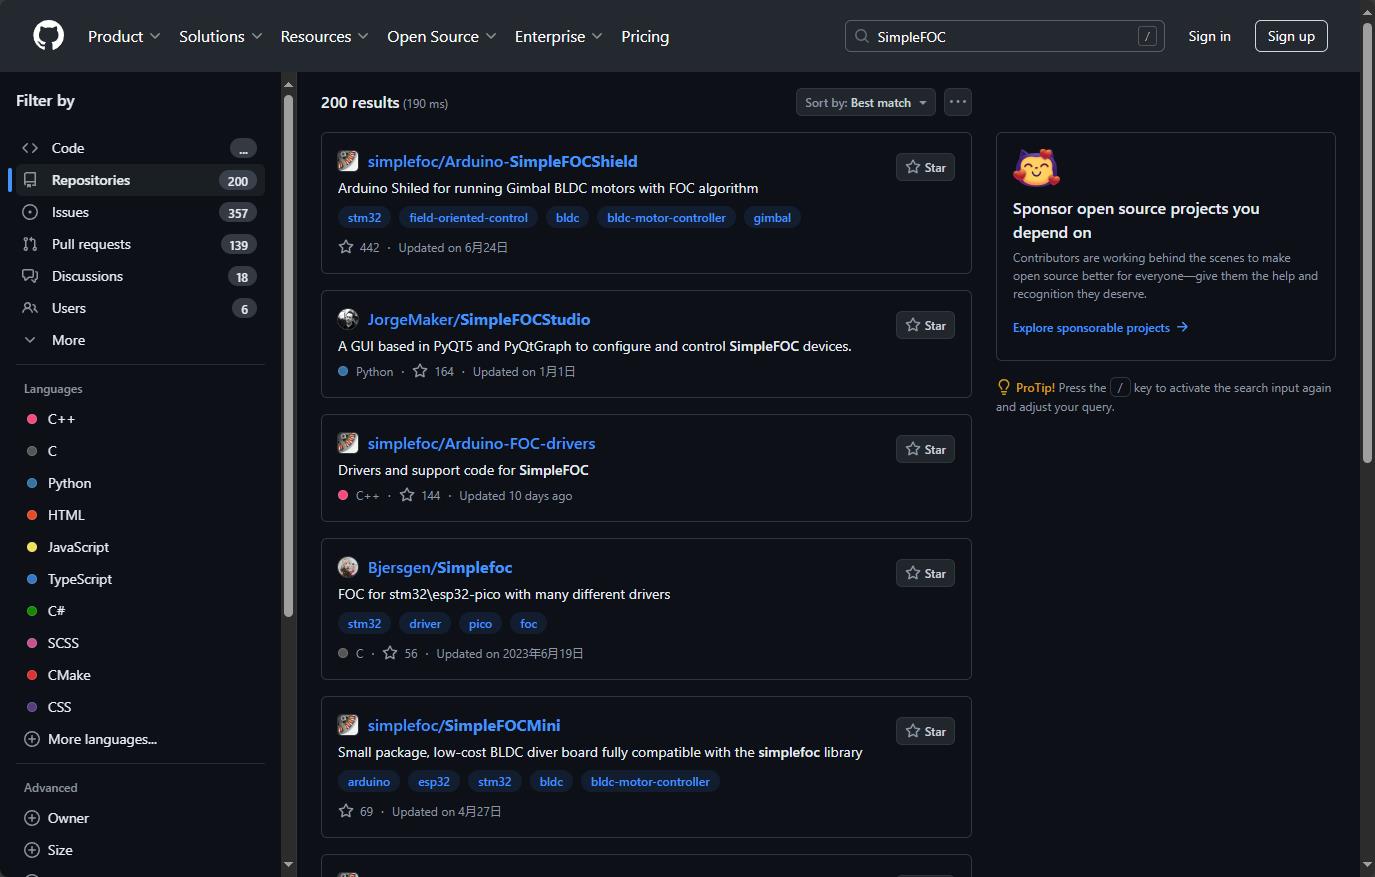Viewport: 1375px width, 877px height.
Task: Star the SimpleFOCMini repository
Action: [x=925, y=731]
